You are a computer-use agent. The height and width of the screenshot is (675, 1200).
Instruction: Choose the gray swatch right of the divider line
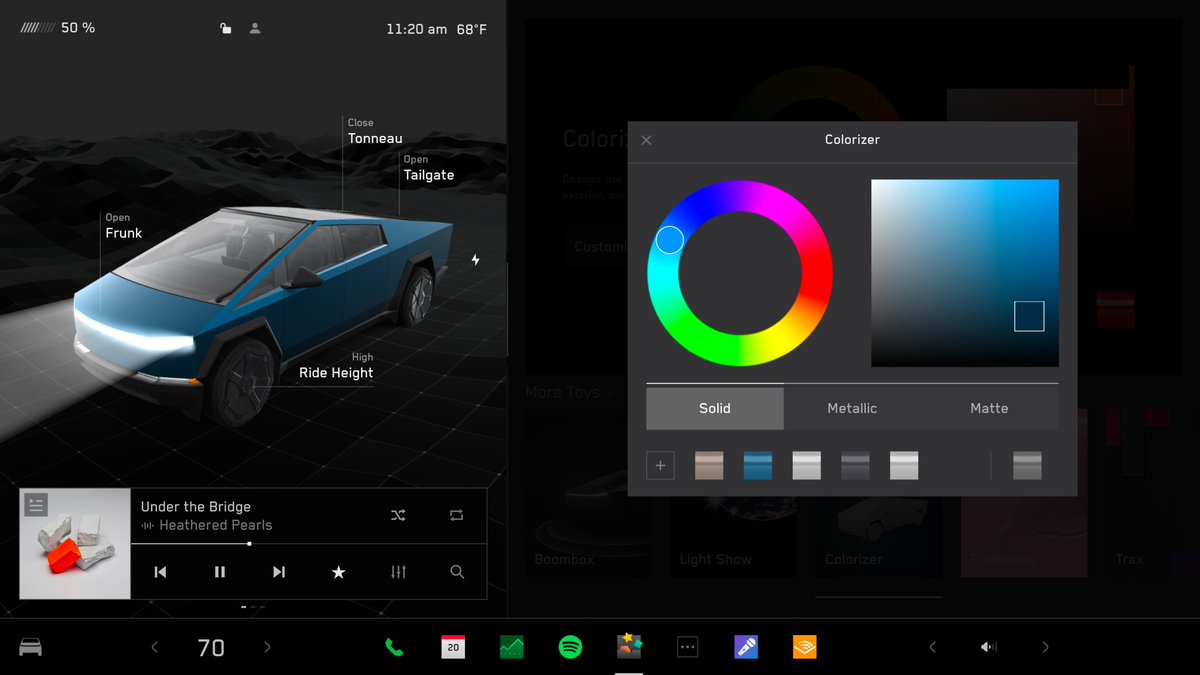coord(1027,465)
